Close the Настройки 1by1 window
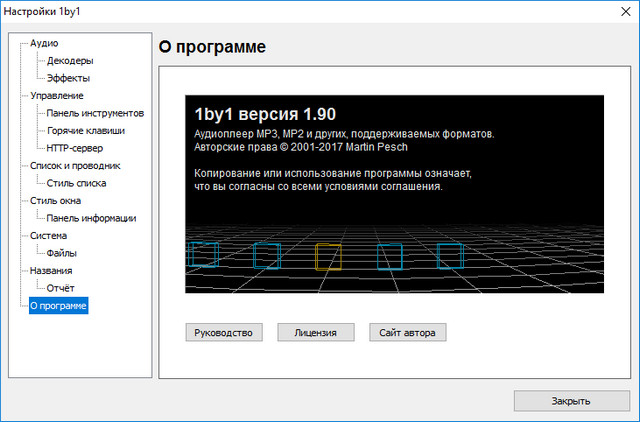 pyautogui.click(x=626, y=11)
